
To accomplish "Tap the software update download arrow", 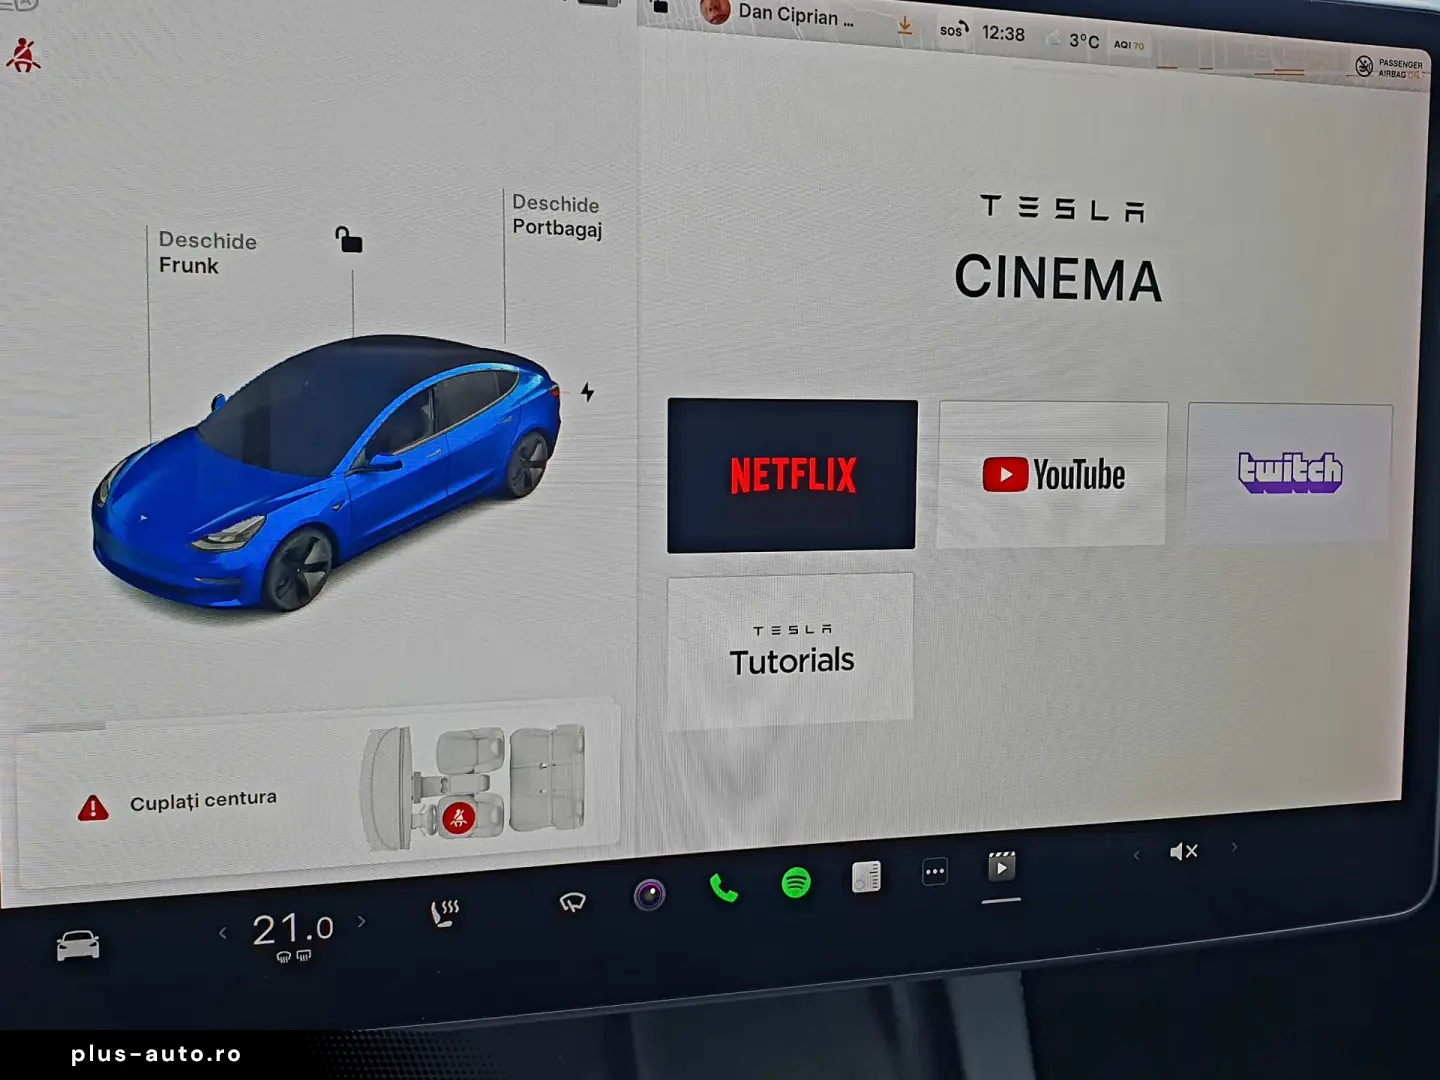I will (x=905, y=26).
